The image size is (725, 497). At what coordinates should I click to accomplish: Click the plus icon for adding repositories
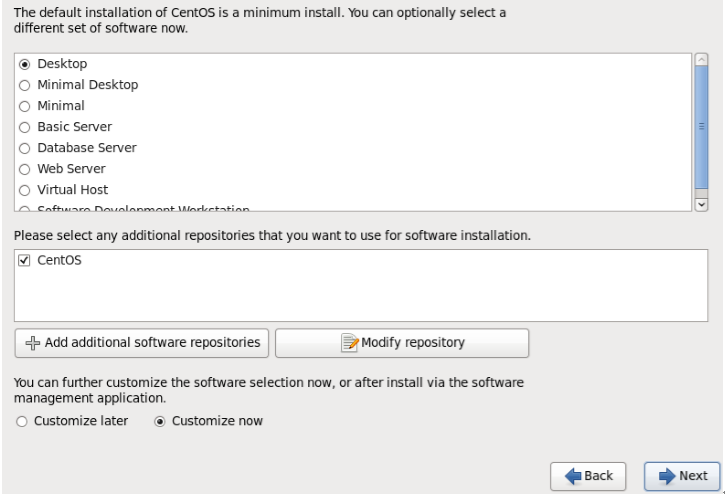(32, 343)
